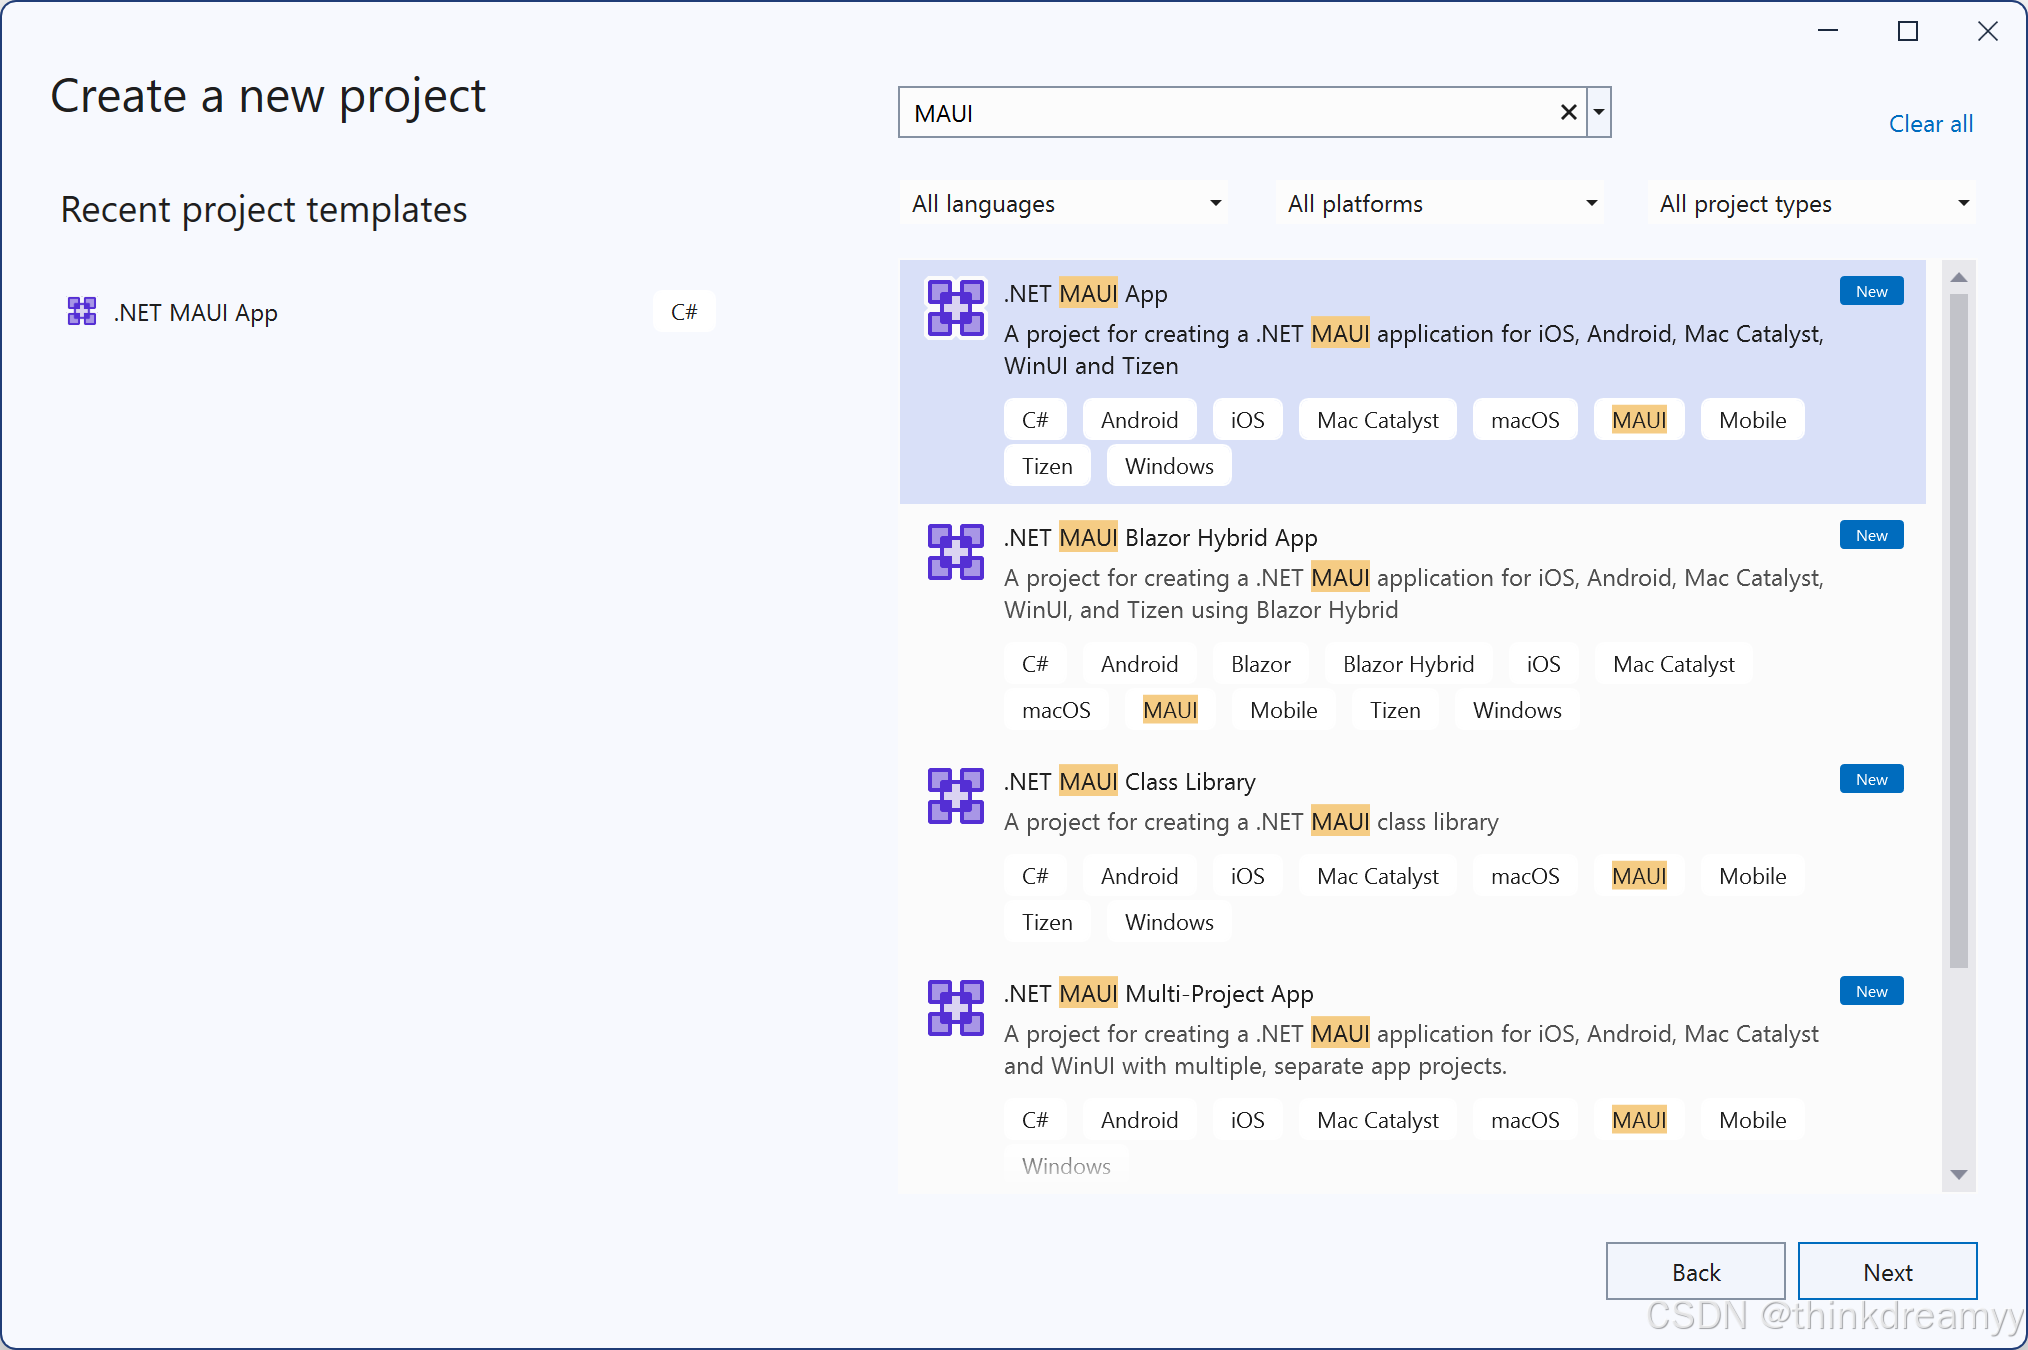Click the Tizen tag under .NET MAUI App
Viewport: 2028px width, 1350px height.
tap(1047, 466)
